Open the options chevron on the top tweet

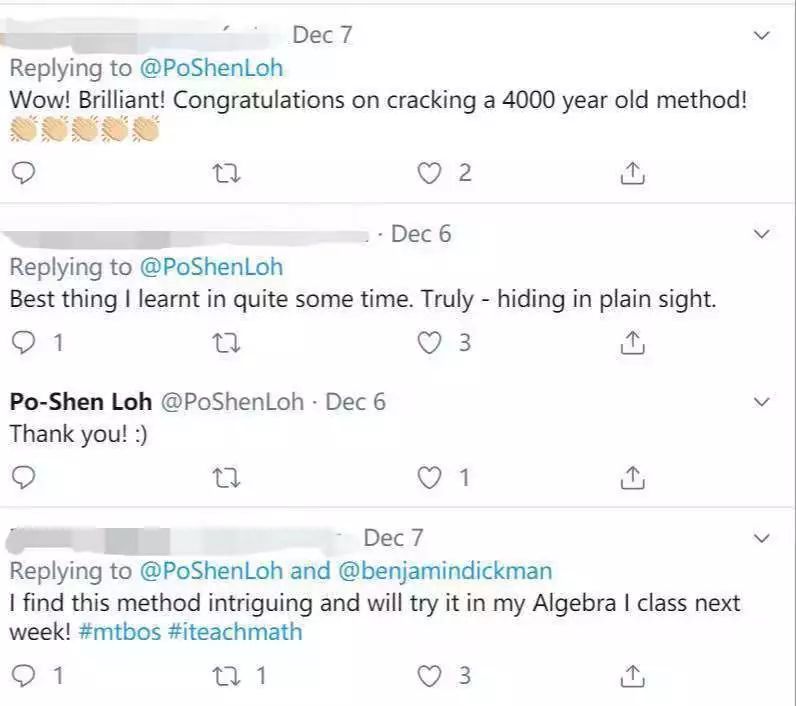click(762, 36)
